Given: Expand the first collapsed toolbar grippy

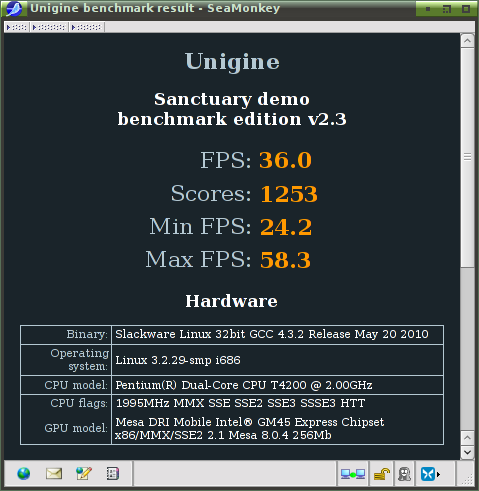Looking at the screenshot, I should point(17,27).
